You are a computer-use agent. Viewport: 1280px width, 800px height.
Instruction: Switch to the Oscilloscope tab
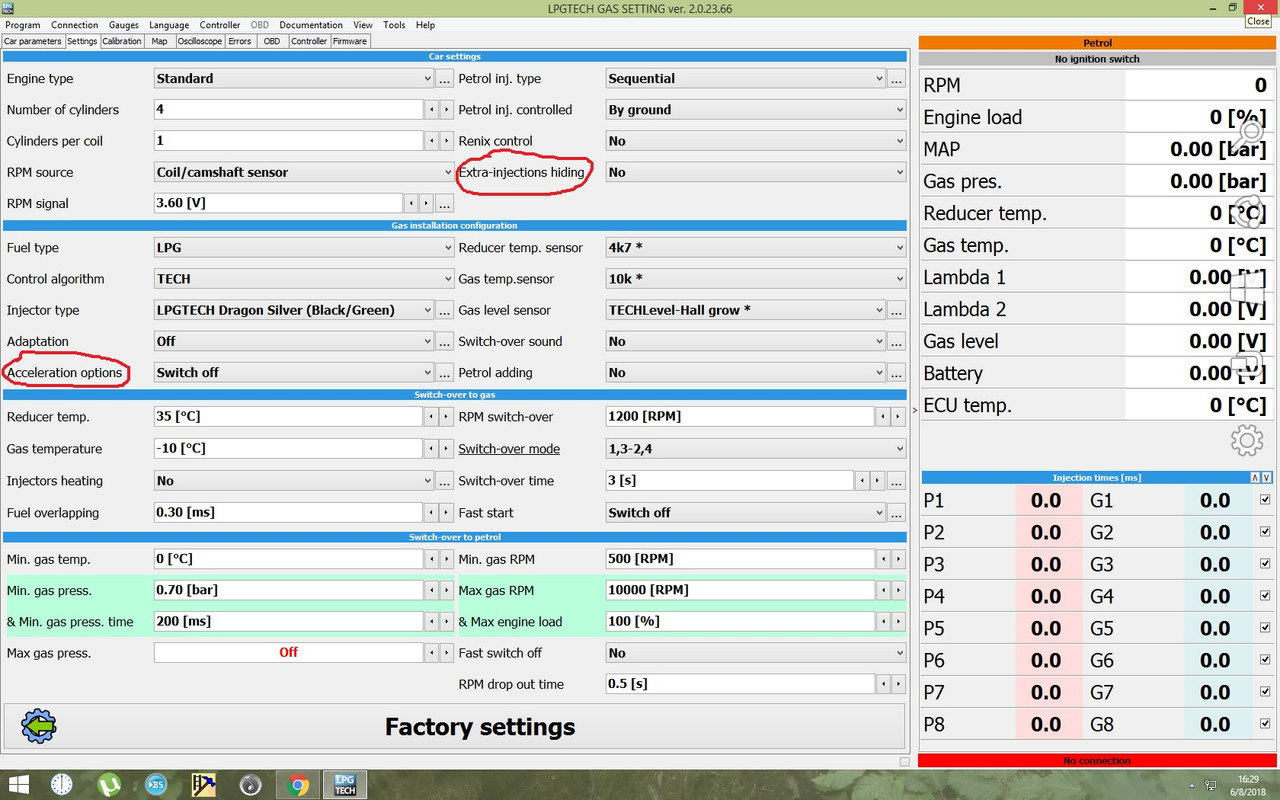click(x=200, y=41)
